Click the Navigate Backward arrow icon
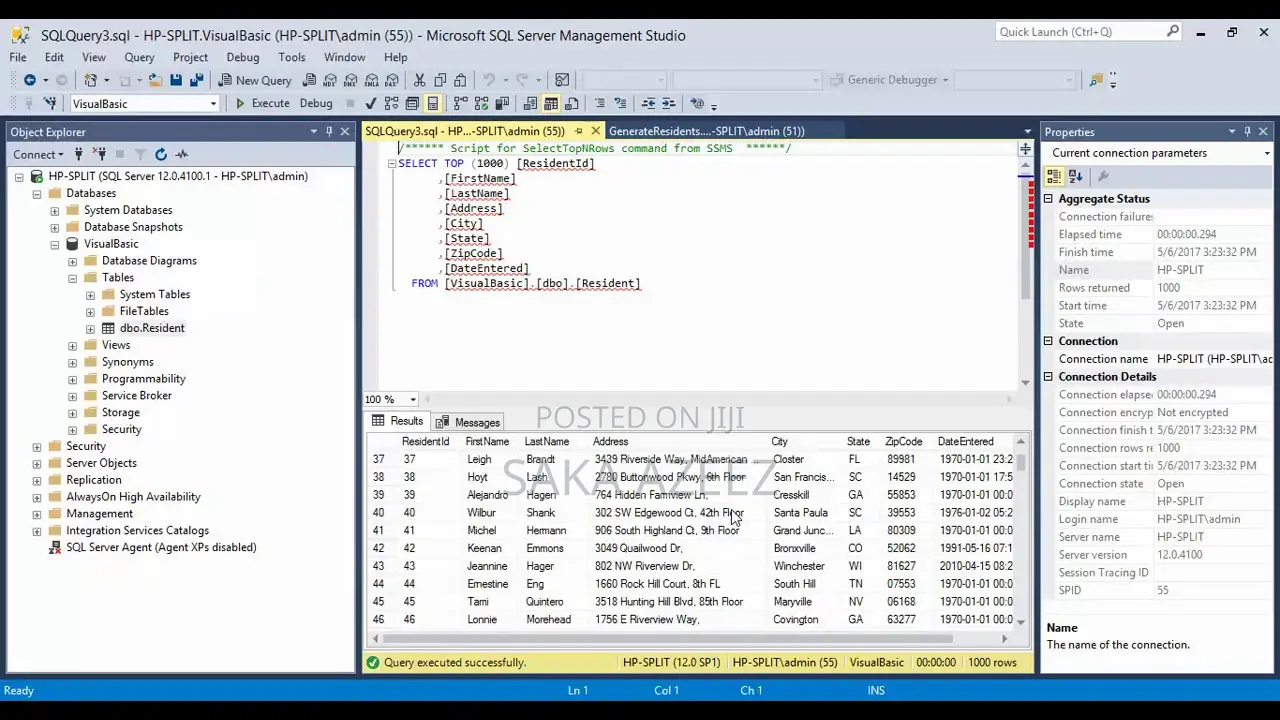The image size is (1280, 720). (x=30, y=80)
